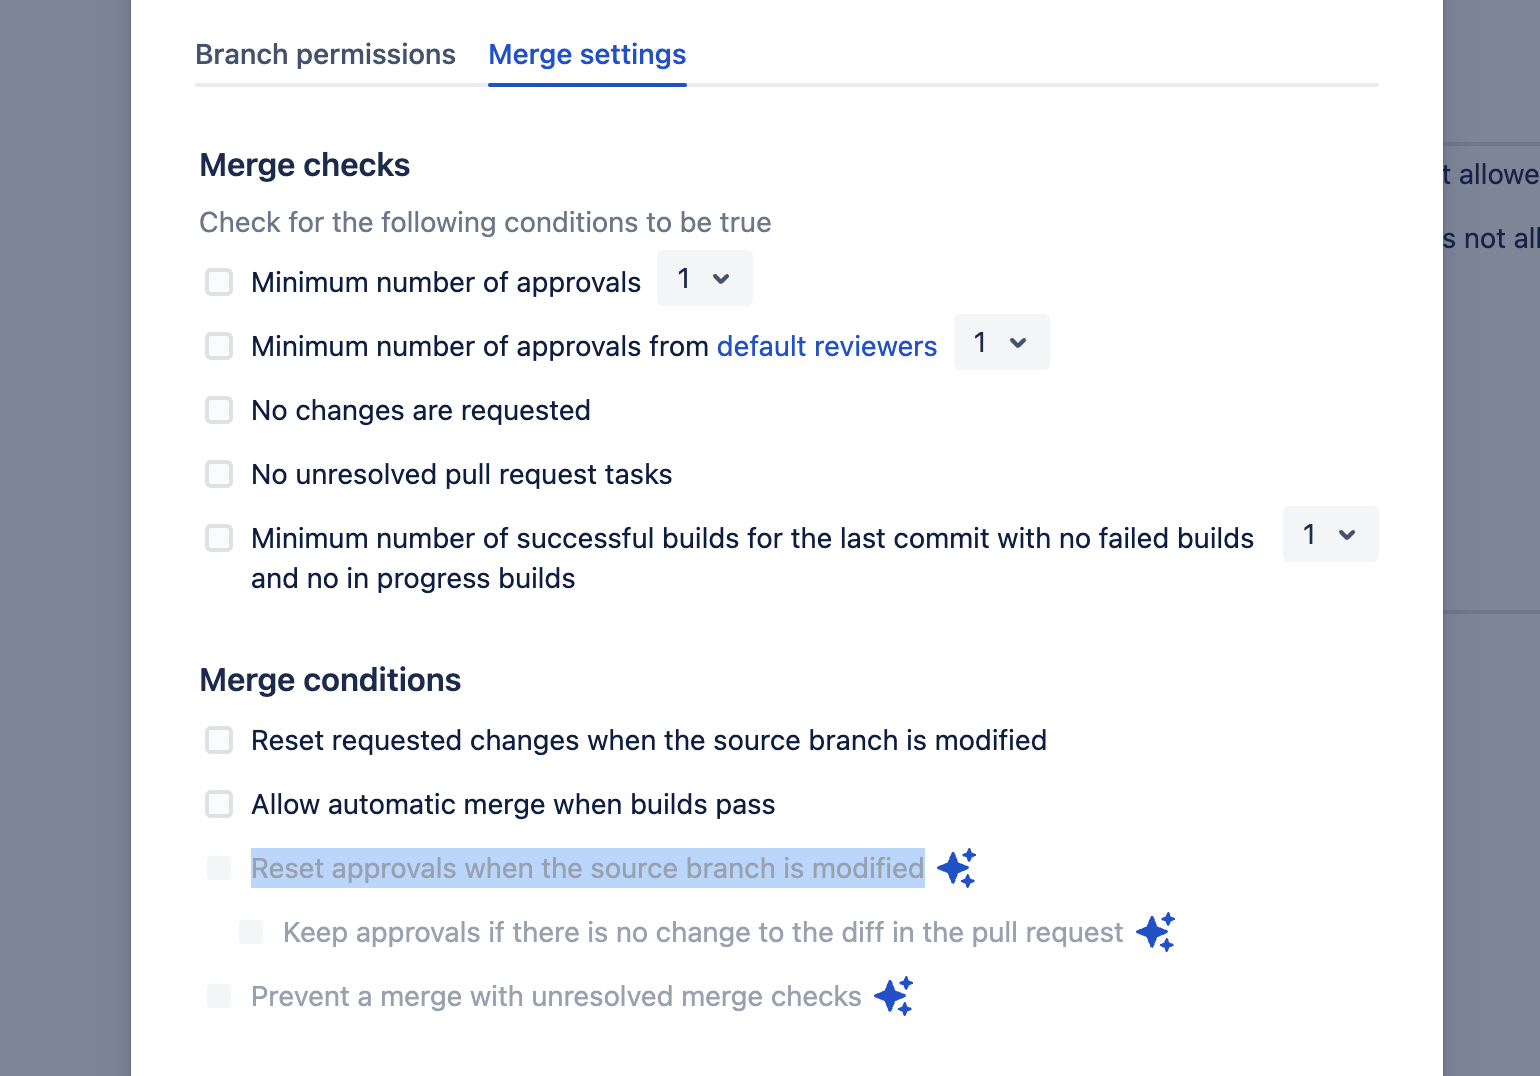
Task: Click premium sparkle icon beside Prevent a merge
Action: coord(894,996)
